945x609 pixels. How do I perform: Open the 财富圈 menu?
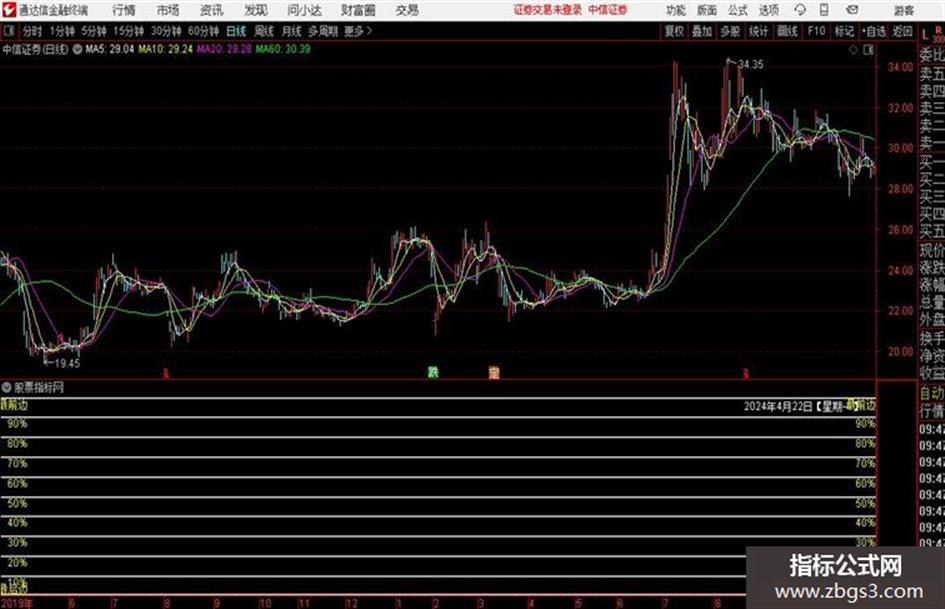click(x=358, y=10)
